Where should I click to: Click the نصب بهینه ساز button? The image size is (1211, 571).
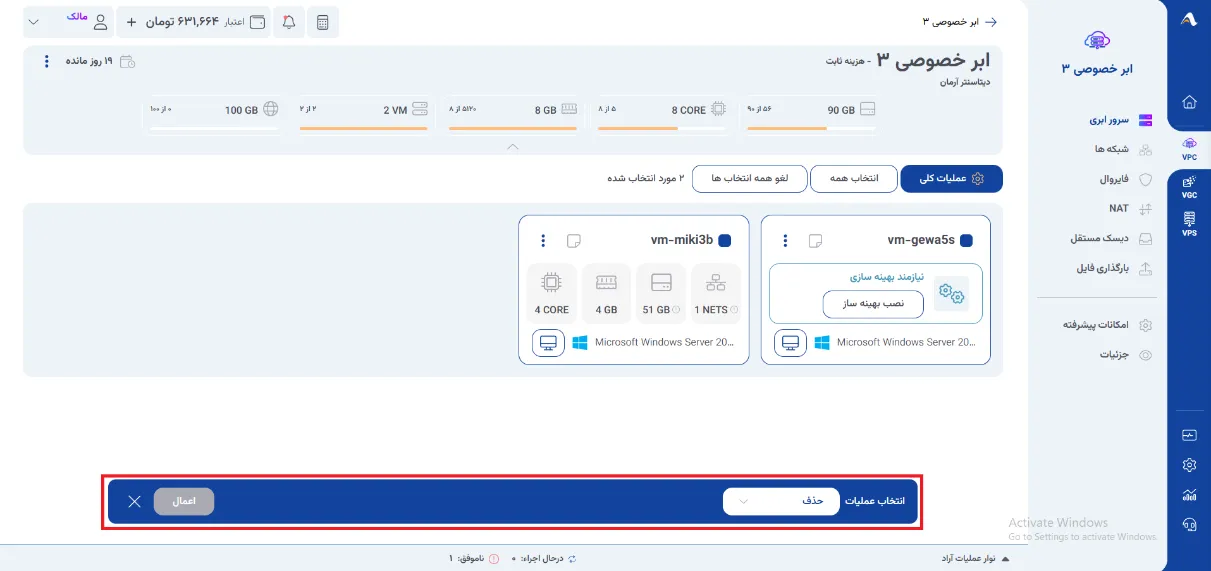click(x=873, y=304)
